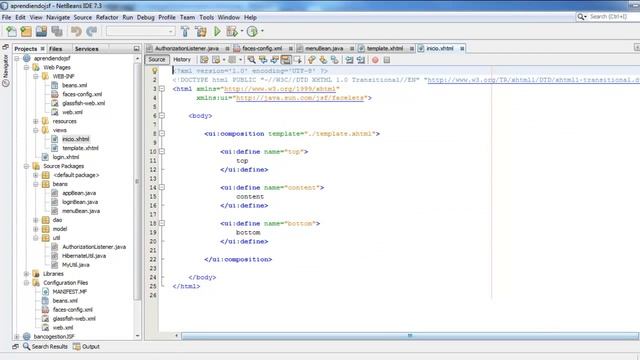Viewport: 640px width, 360px height.
Task: Open the Debug Project dropdown arrow
Action: [x=242, y=31]
